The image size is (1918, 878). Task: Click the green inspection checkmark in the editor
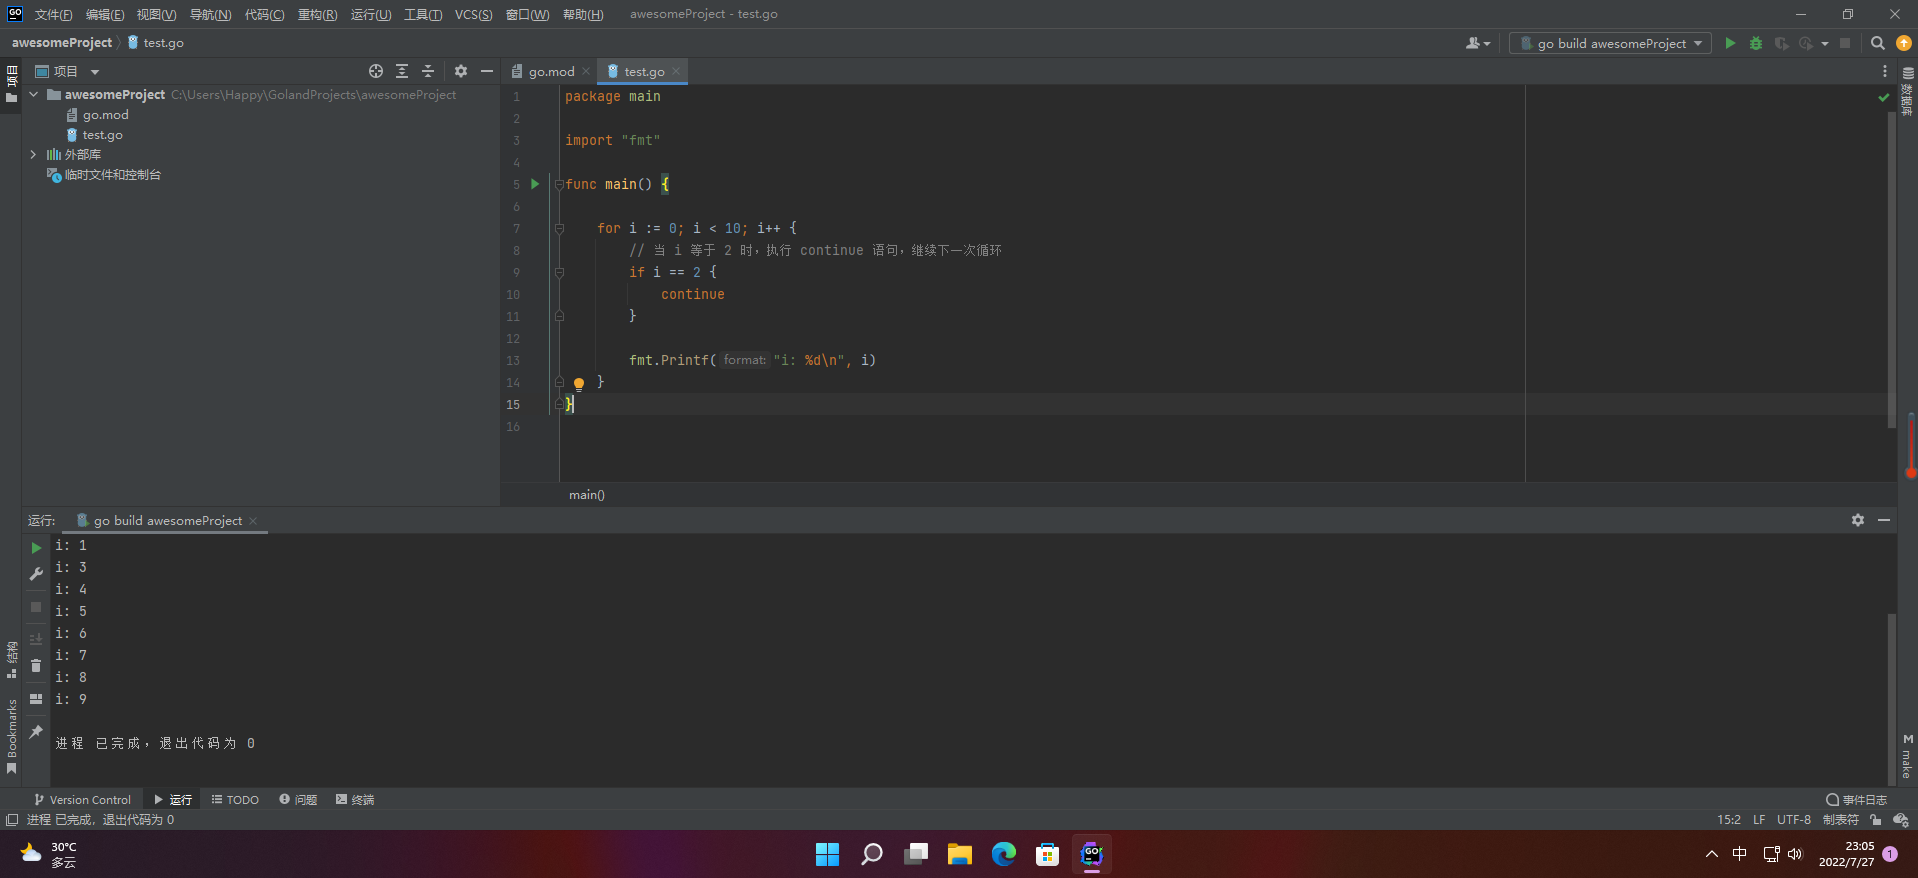(1884, 97)
